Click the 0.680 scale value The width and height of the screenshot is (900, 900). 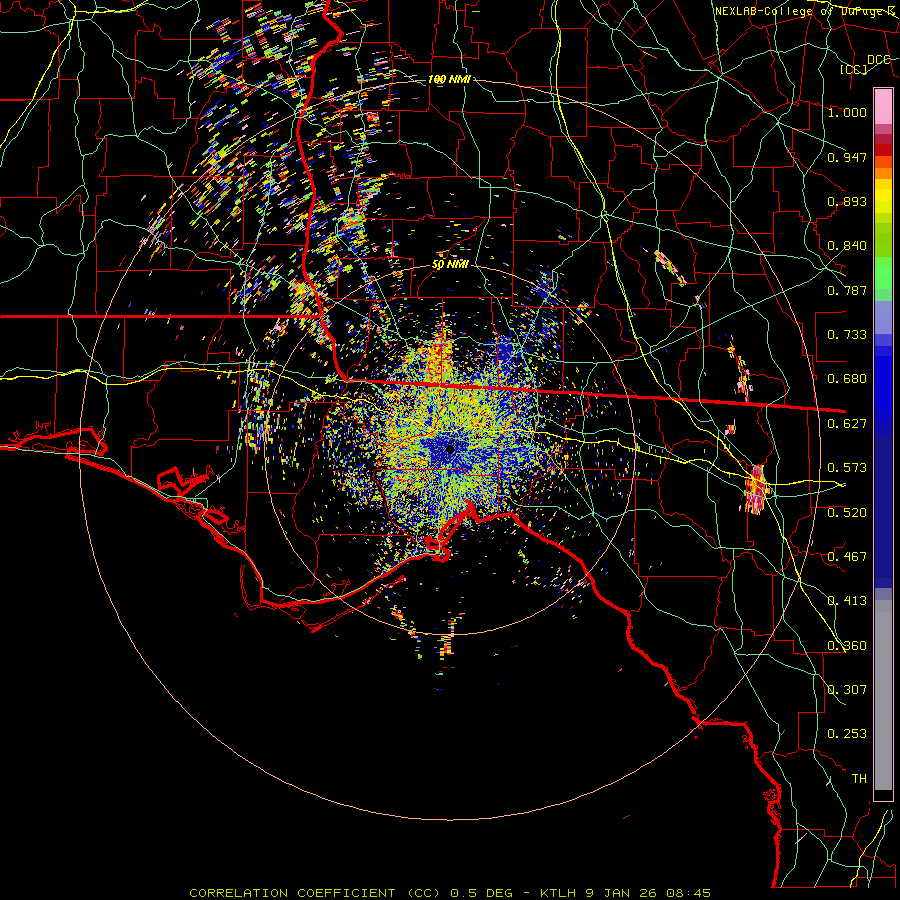847,379
